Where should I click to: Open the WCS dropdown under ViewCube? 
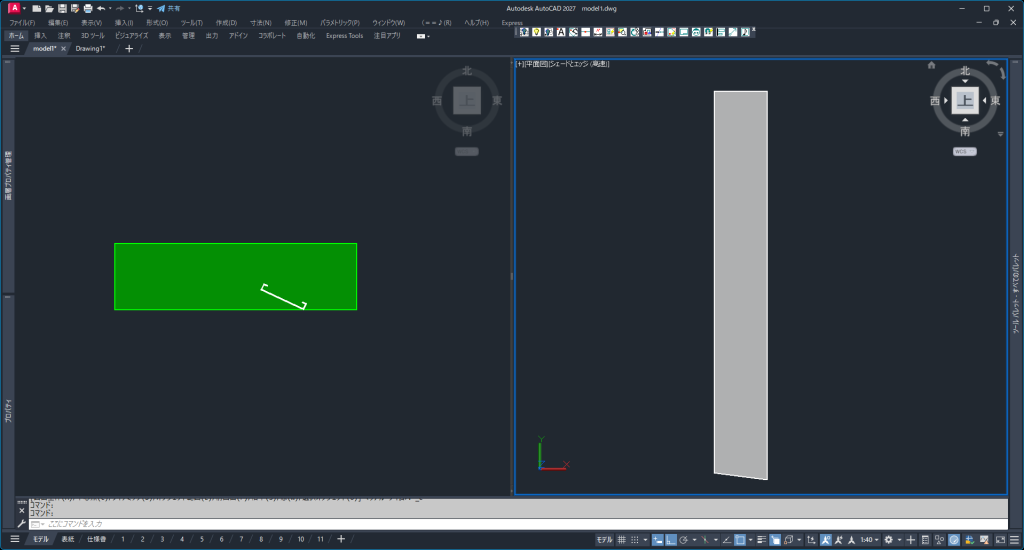[964, 151]
